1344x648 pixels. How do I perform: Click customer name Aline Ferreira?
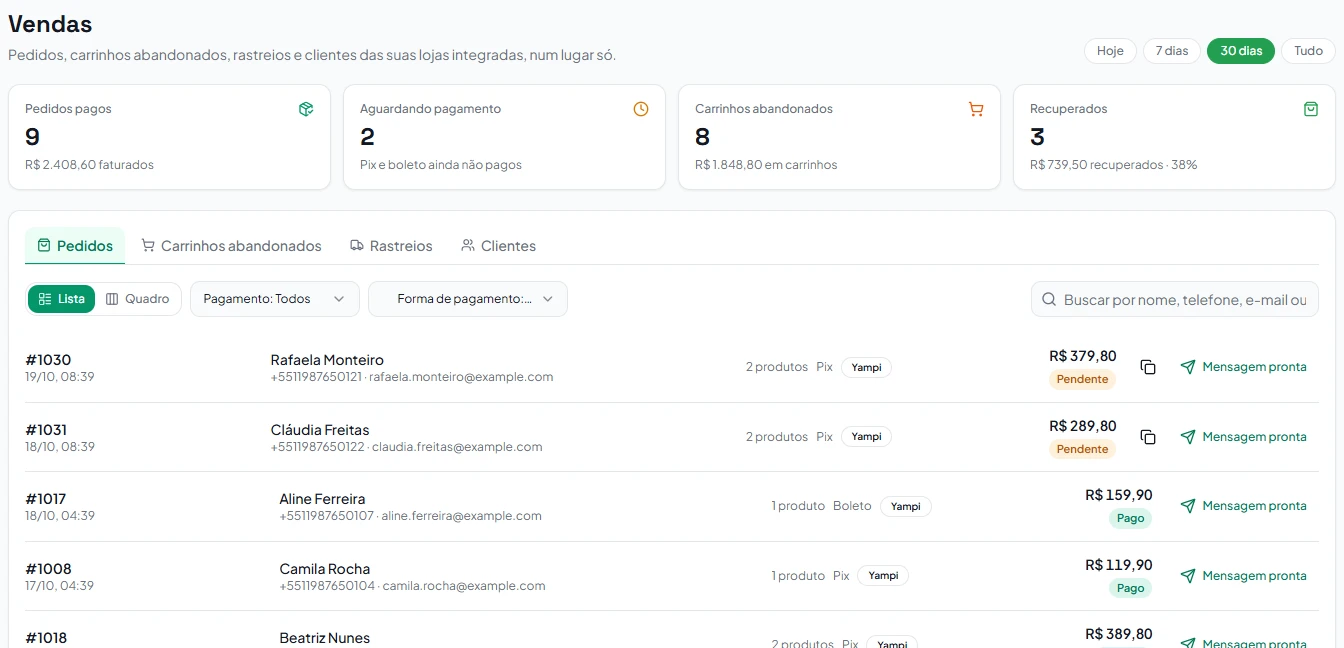tap(322, 499)
